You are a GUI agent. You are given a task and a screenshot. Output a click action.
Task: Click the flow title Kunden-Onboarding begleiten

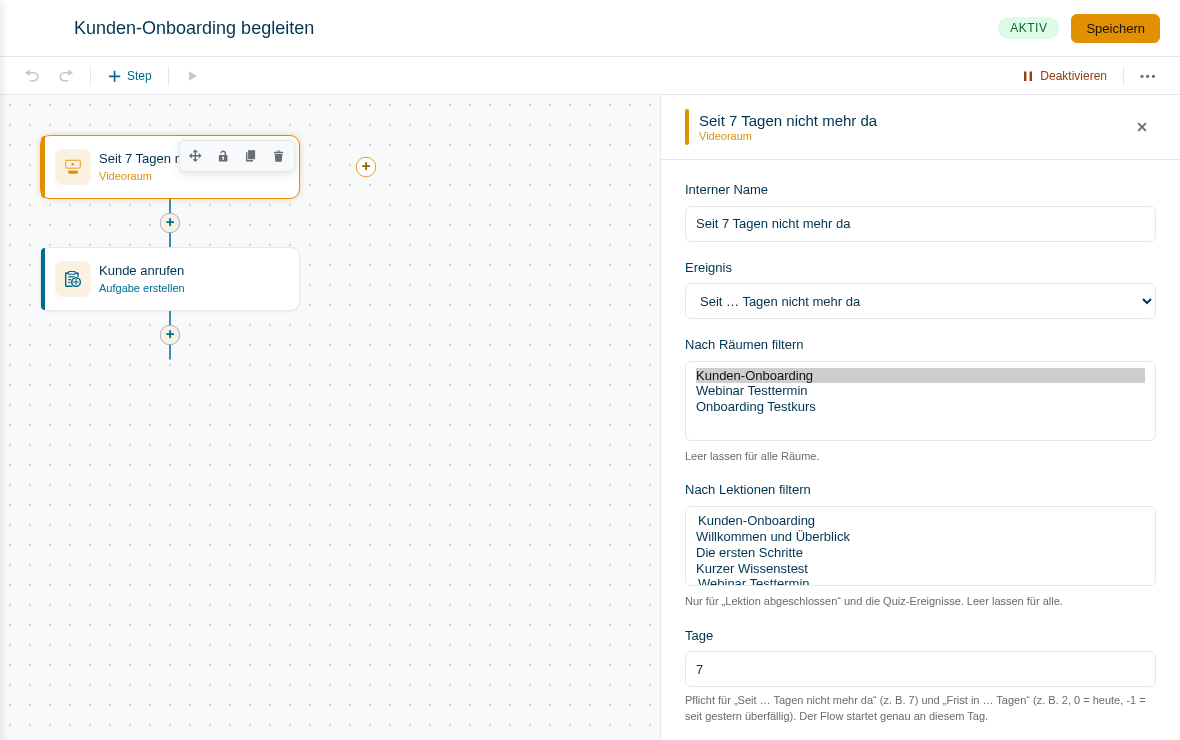(x=194, y=29)
